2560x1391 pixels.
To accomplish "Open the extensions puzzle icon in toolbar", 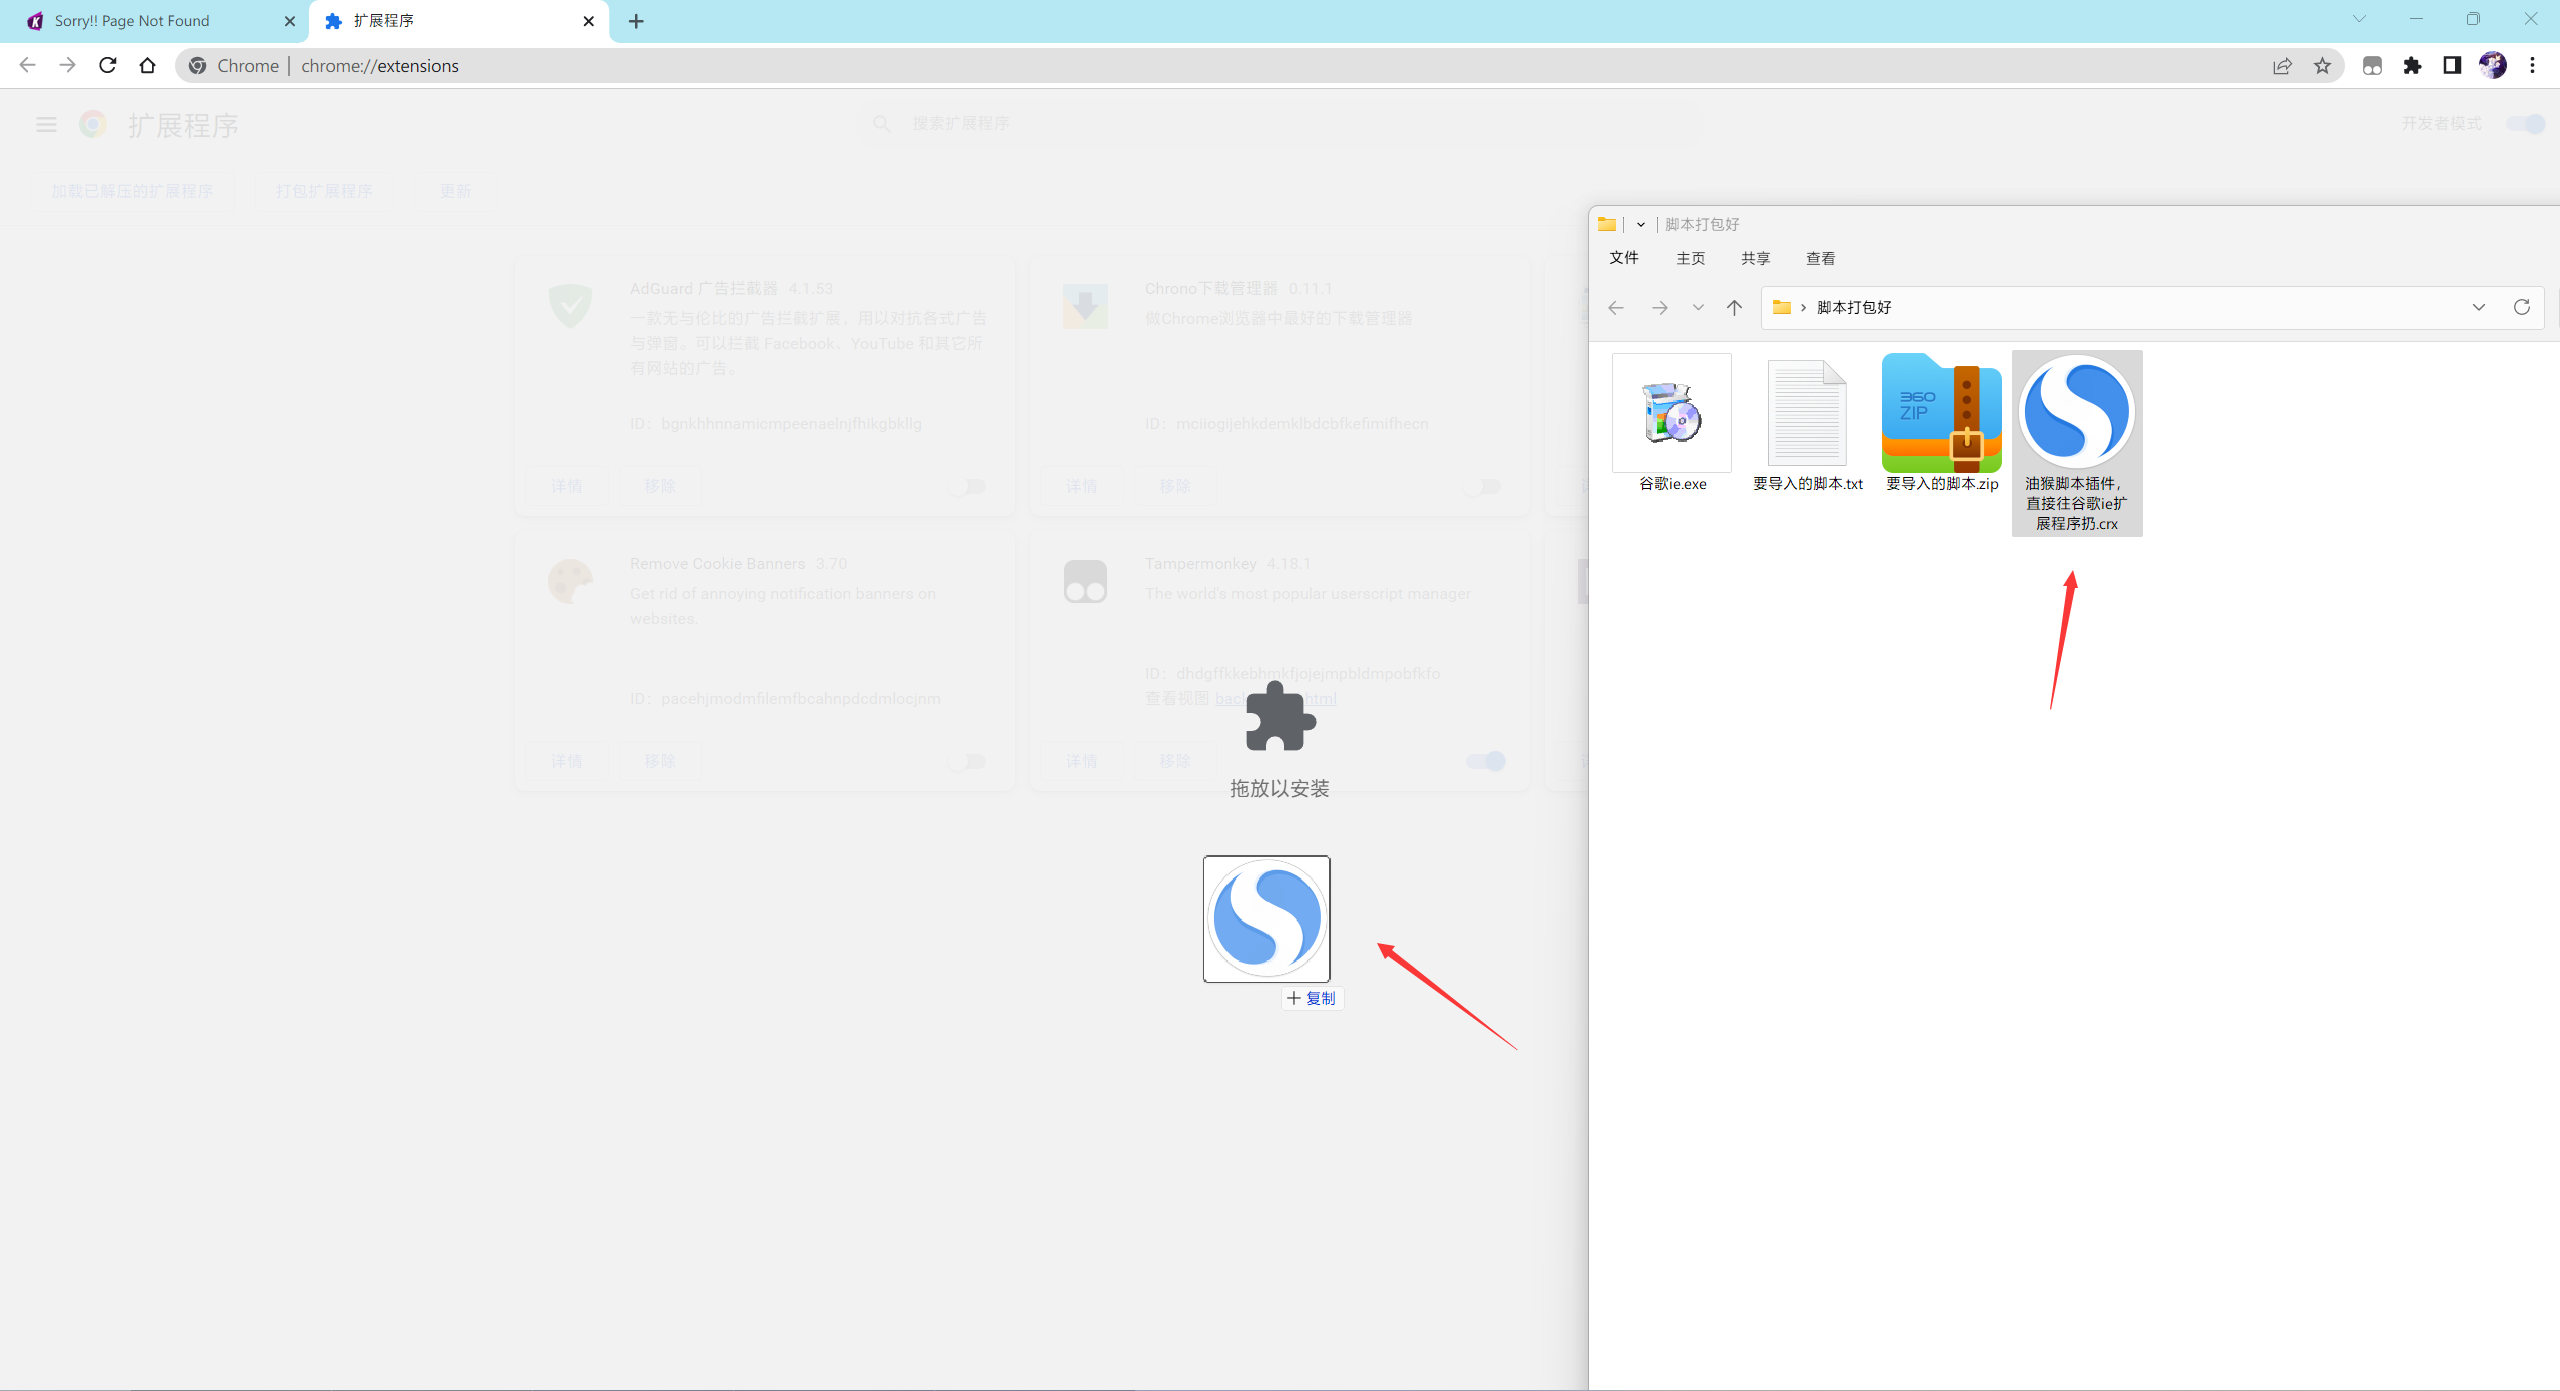I will [x=2412, y=66].
